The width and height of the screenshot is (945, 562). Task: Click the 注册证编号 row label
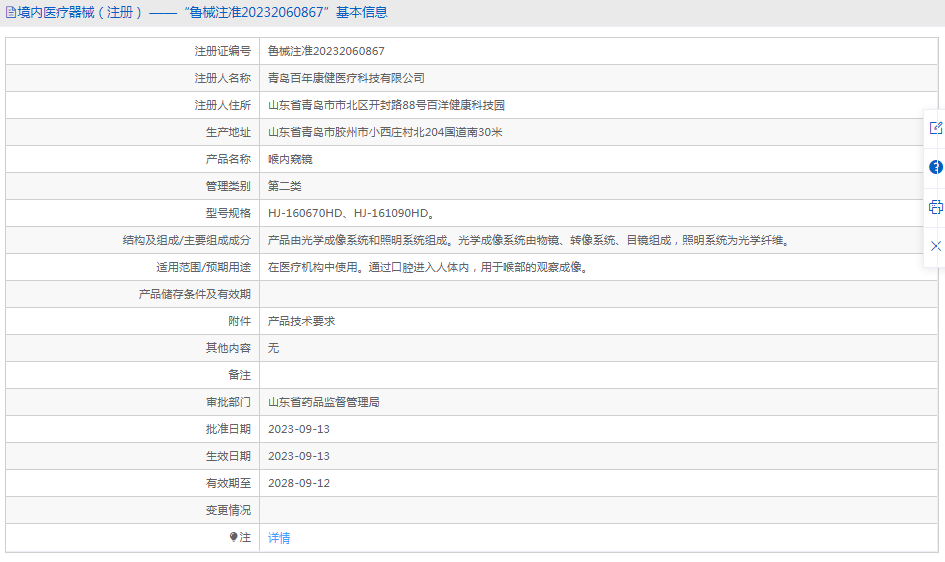coord(222,51)
